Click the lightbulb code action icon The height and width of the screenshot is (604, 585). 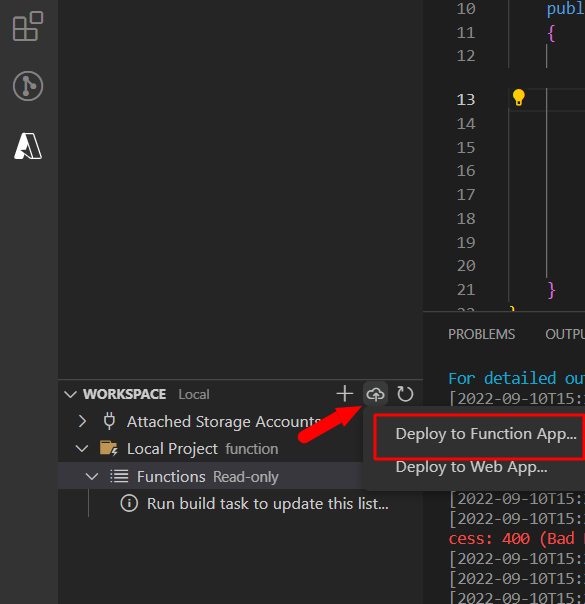pos(518,97)
